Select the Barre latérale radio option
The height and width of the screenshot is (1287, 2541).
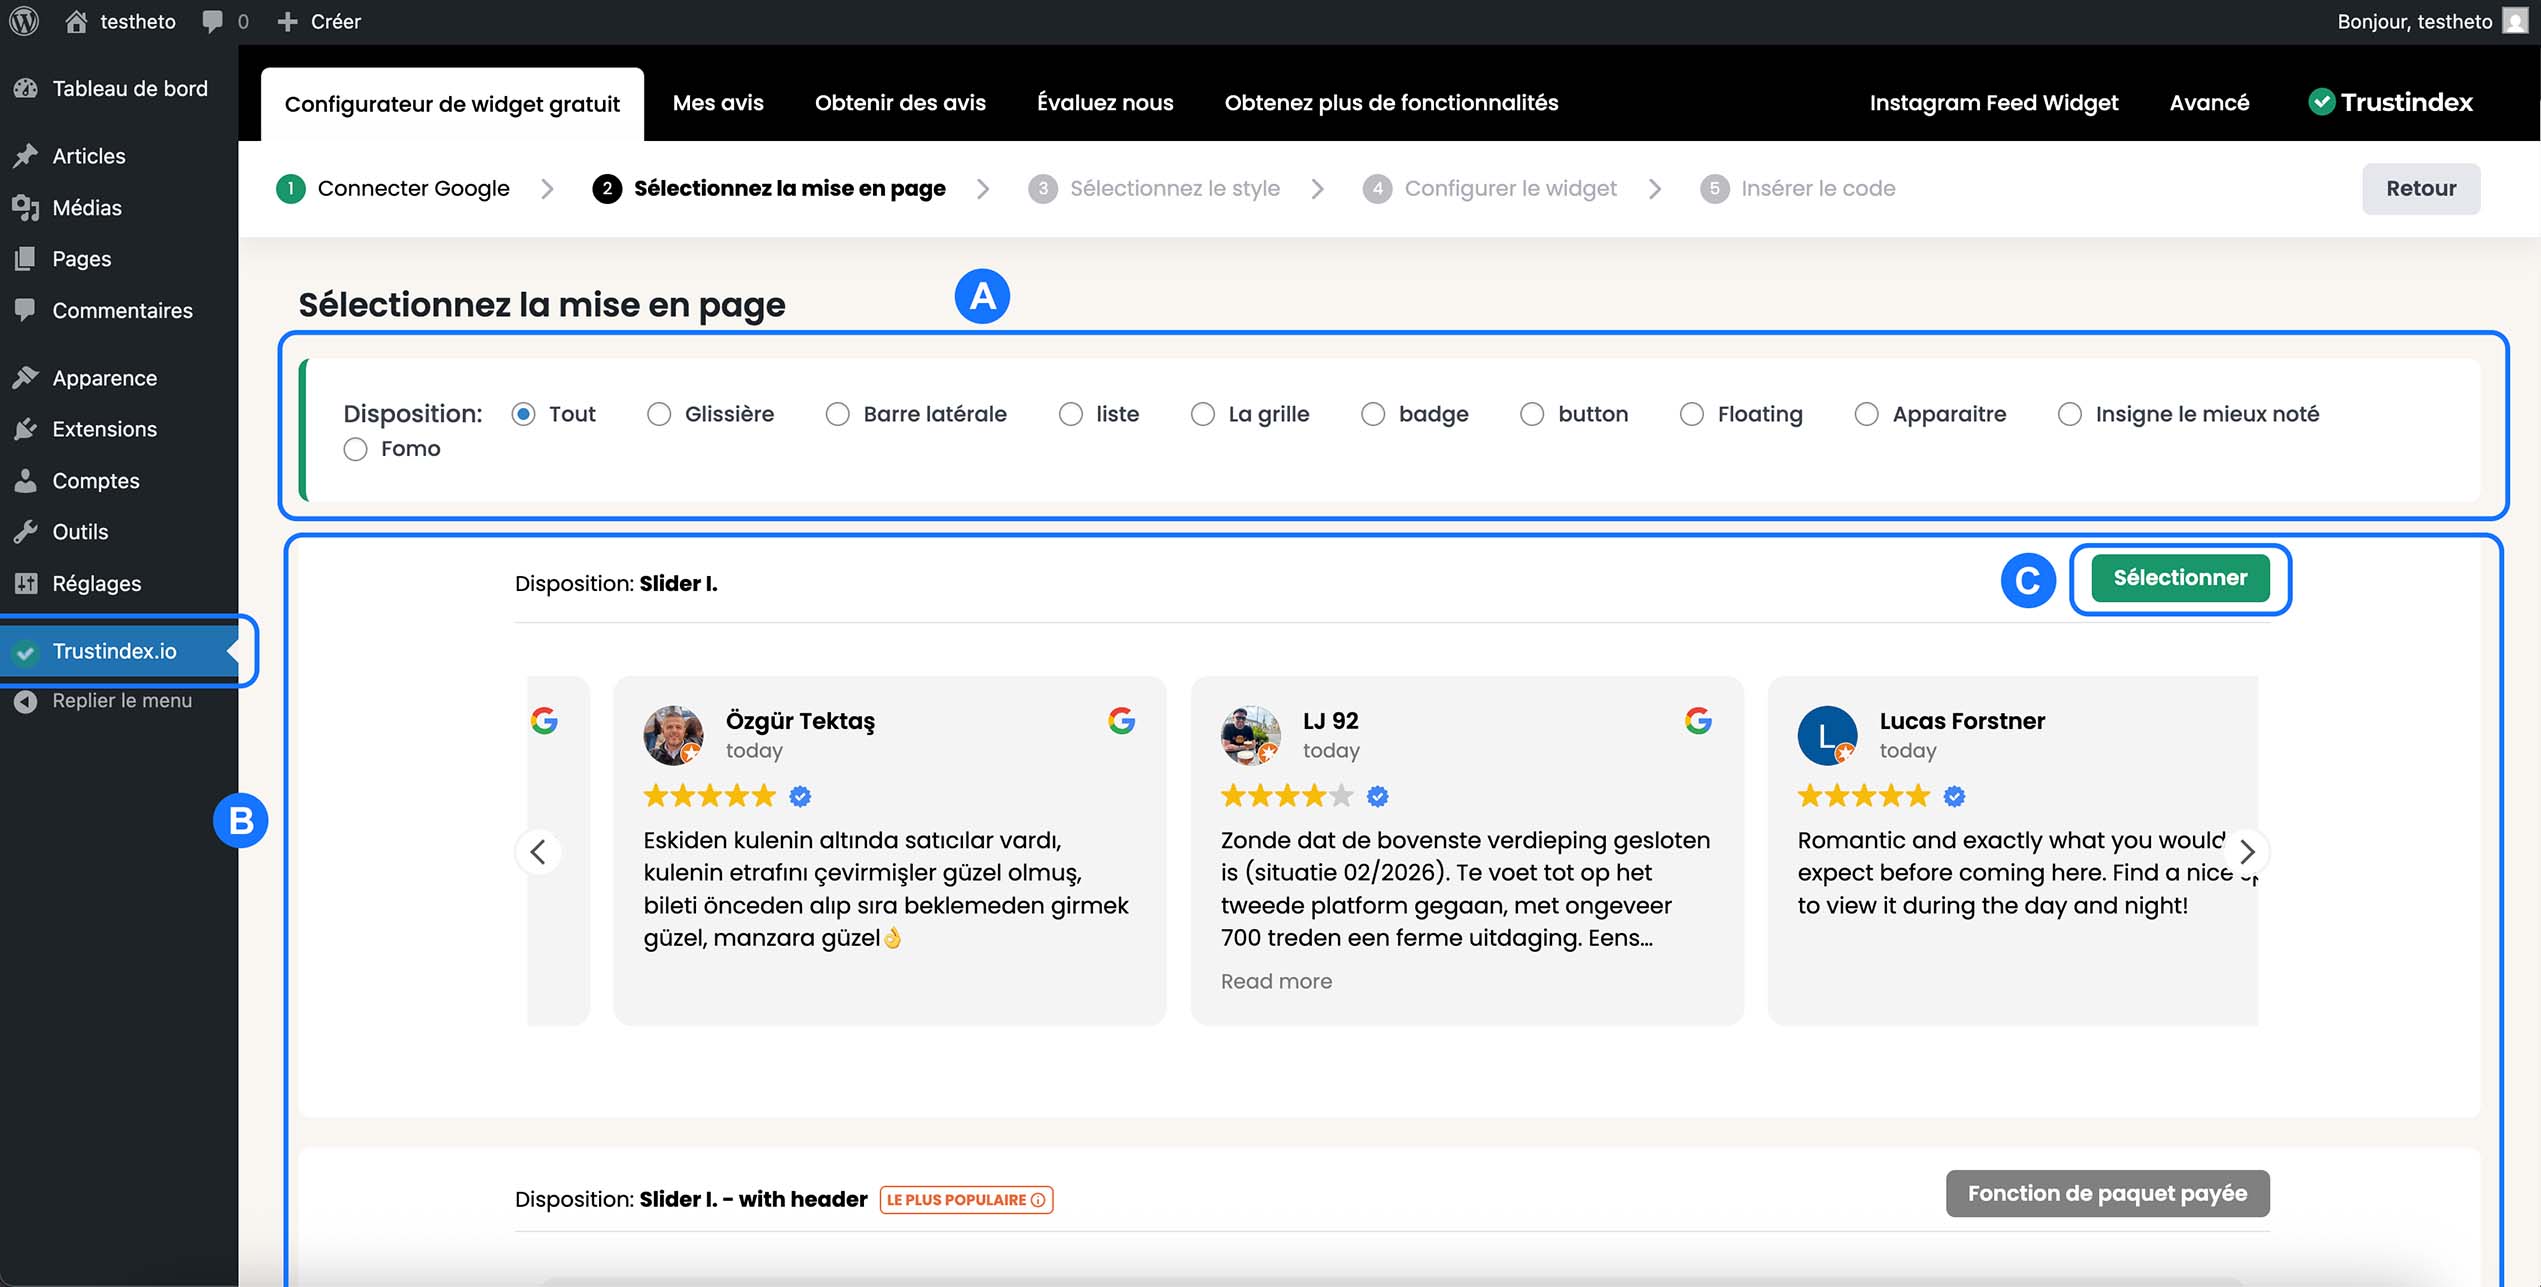click(837, 414)
